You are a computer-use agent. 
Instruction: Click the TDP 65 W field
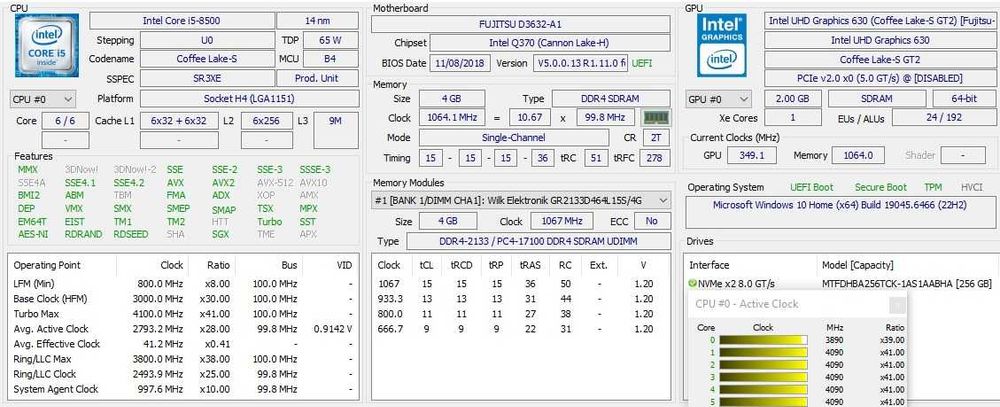pyautogui.click(x=330, y=40)
